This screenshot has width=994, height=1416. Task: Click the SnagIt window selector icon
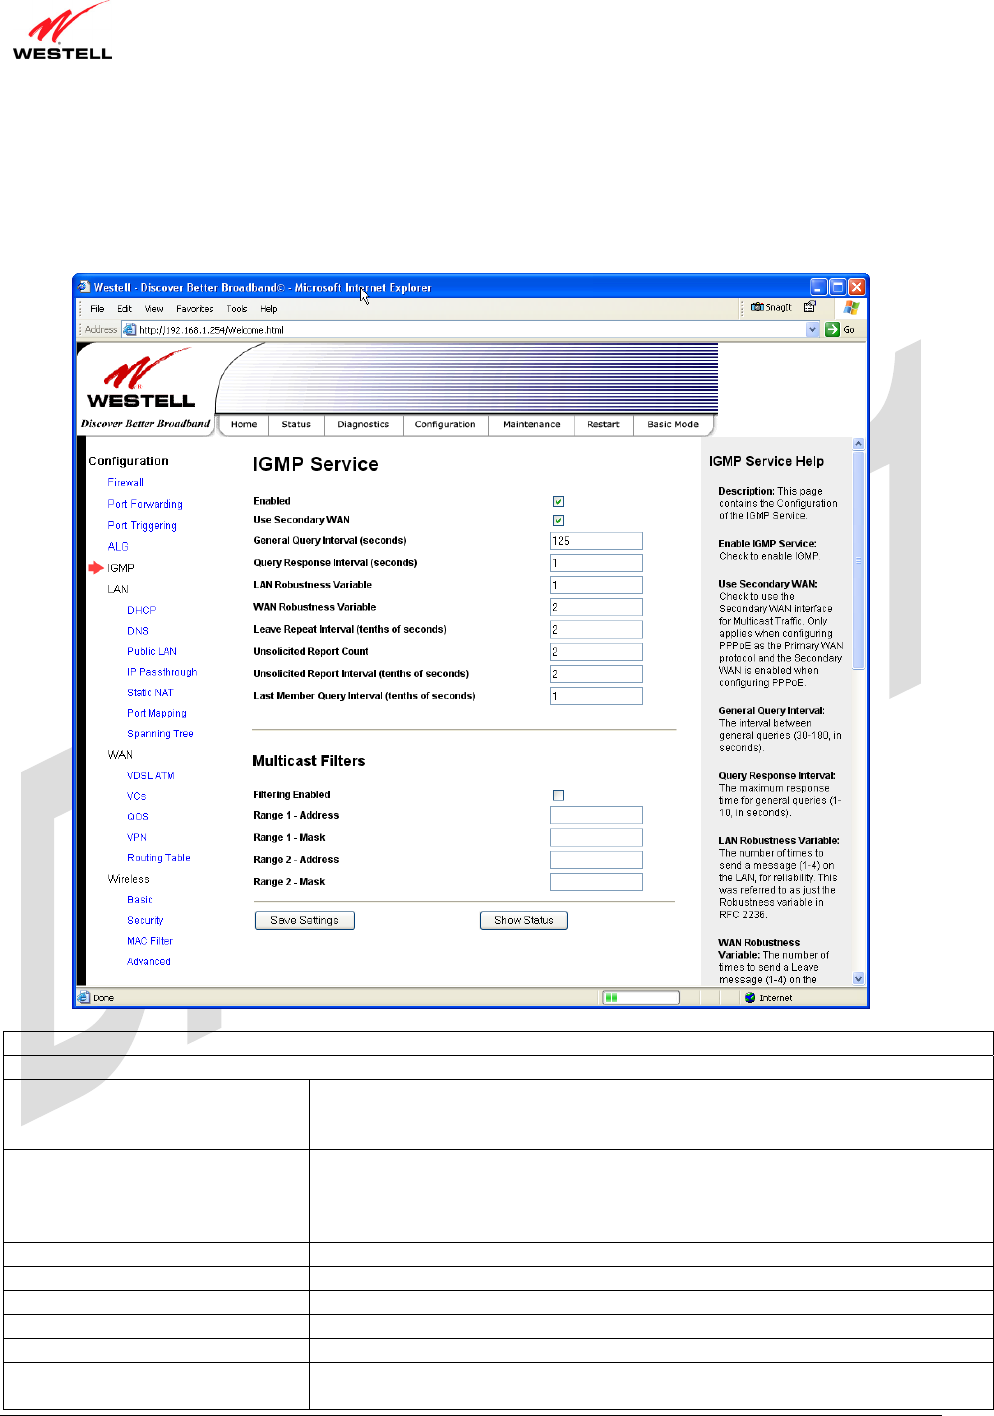pyautogui.click(x=810, y=307)
